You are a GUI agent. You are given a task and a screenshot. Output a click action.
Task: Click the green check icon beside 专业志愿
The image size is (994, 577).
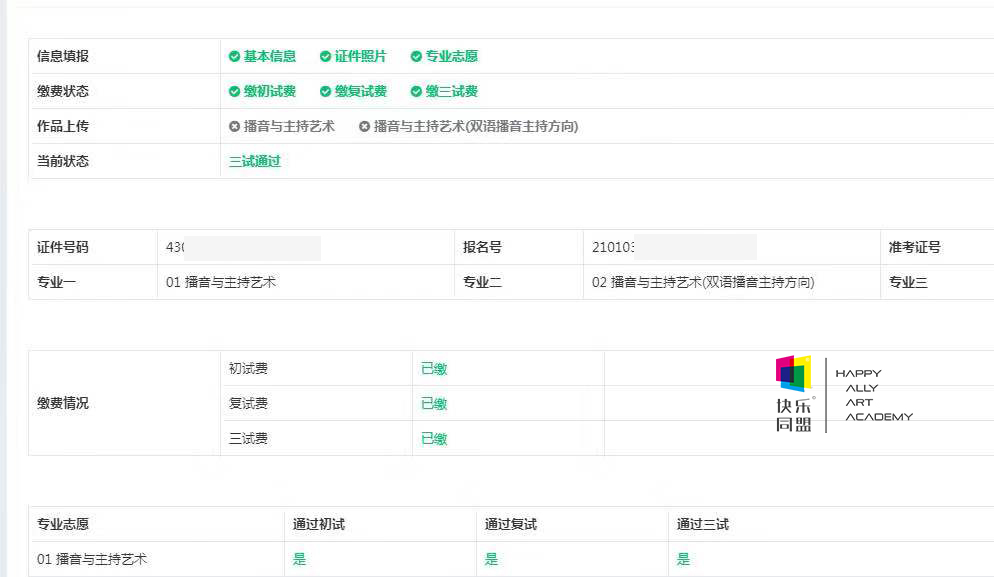[416, 56]
